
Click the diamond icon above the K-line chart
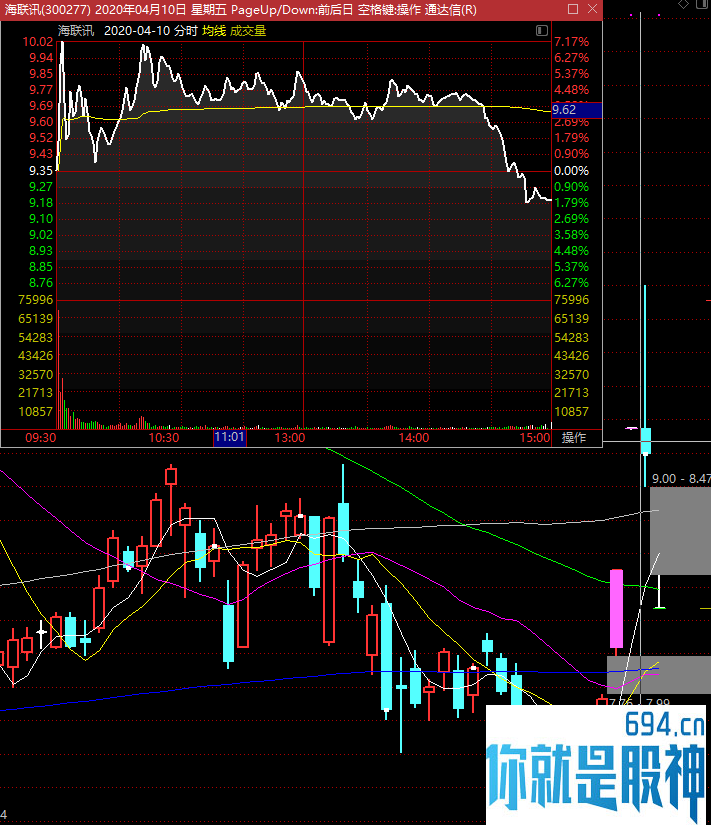683,4
